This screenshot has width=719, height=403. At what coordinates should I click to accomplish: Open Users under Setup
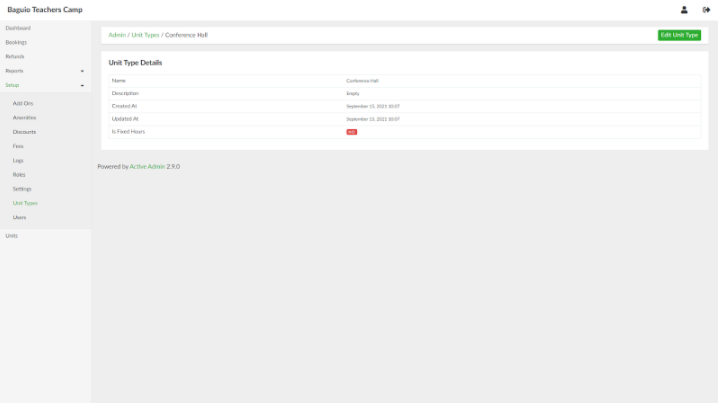[x=20, y=217]
